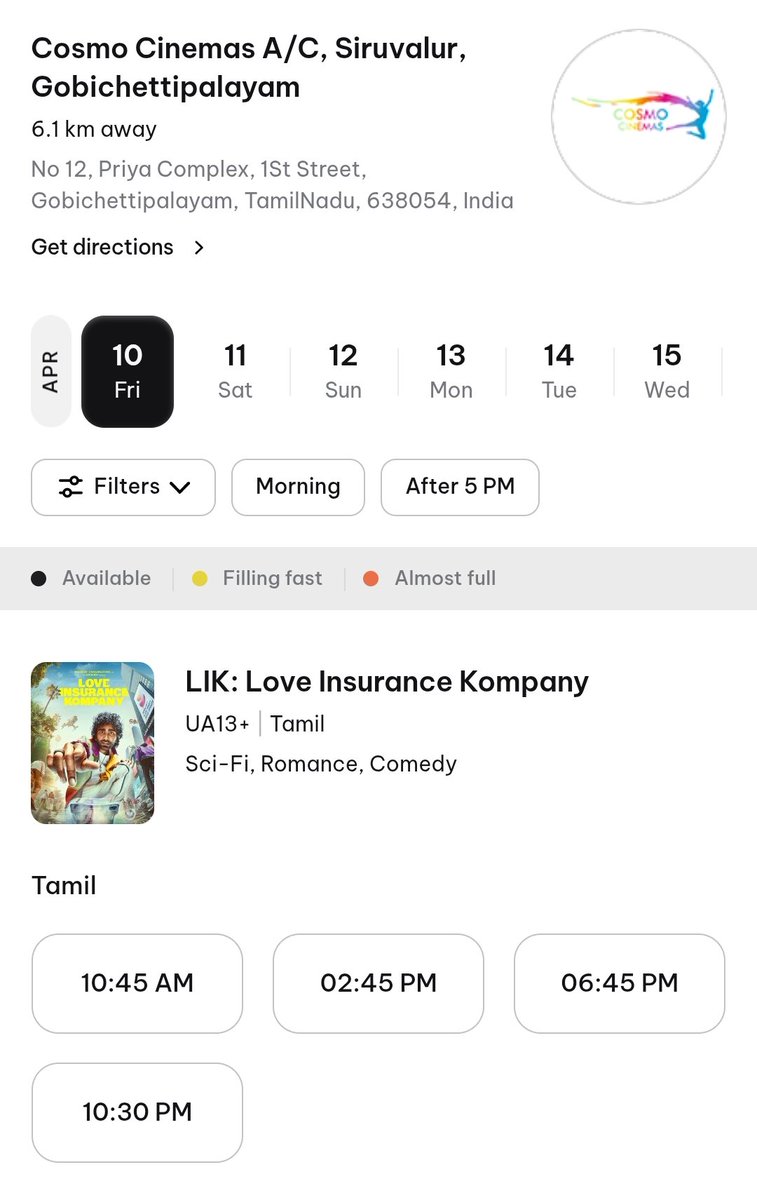The width and height of the screenshot is (757, 1200).
Task: Tap the APR month label
Action: [51, 371]
